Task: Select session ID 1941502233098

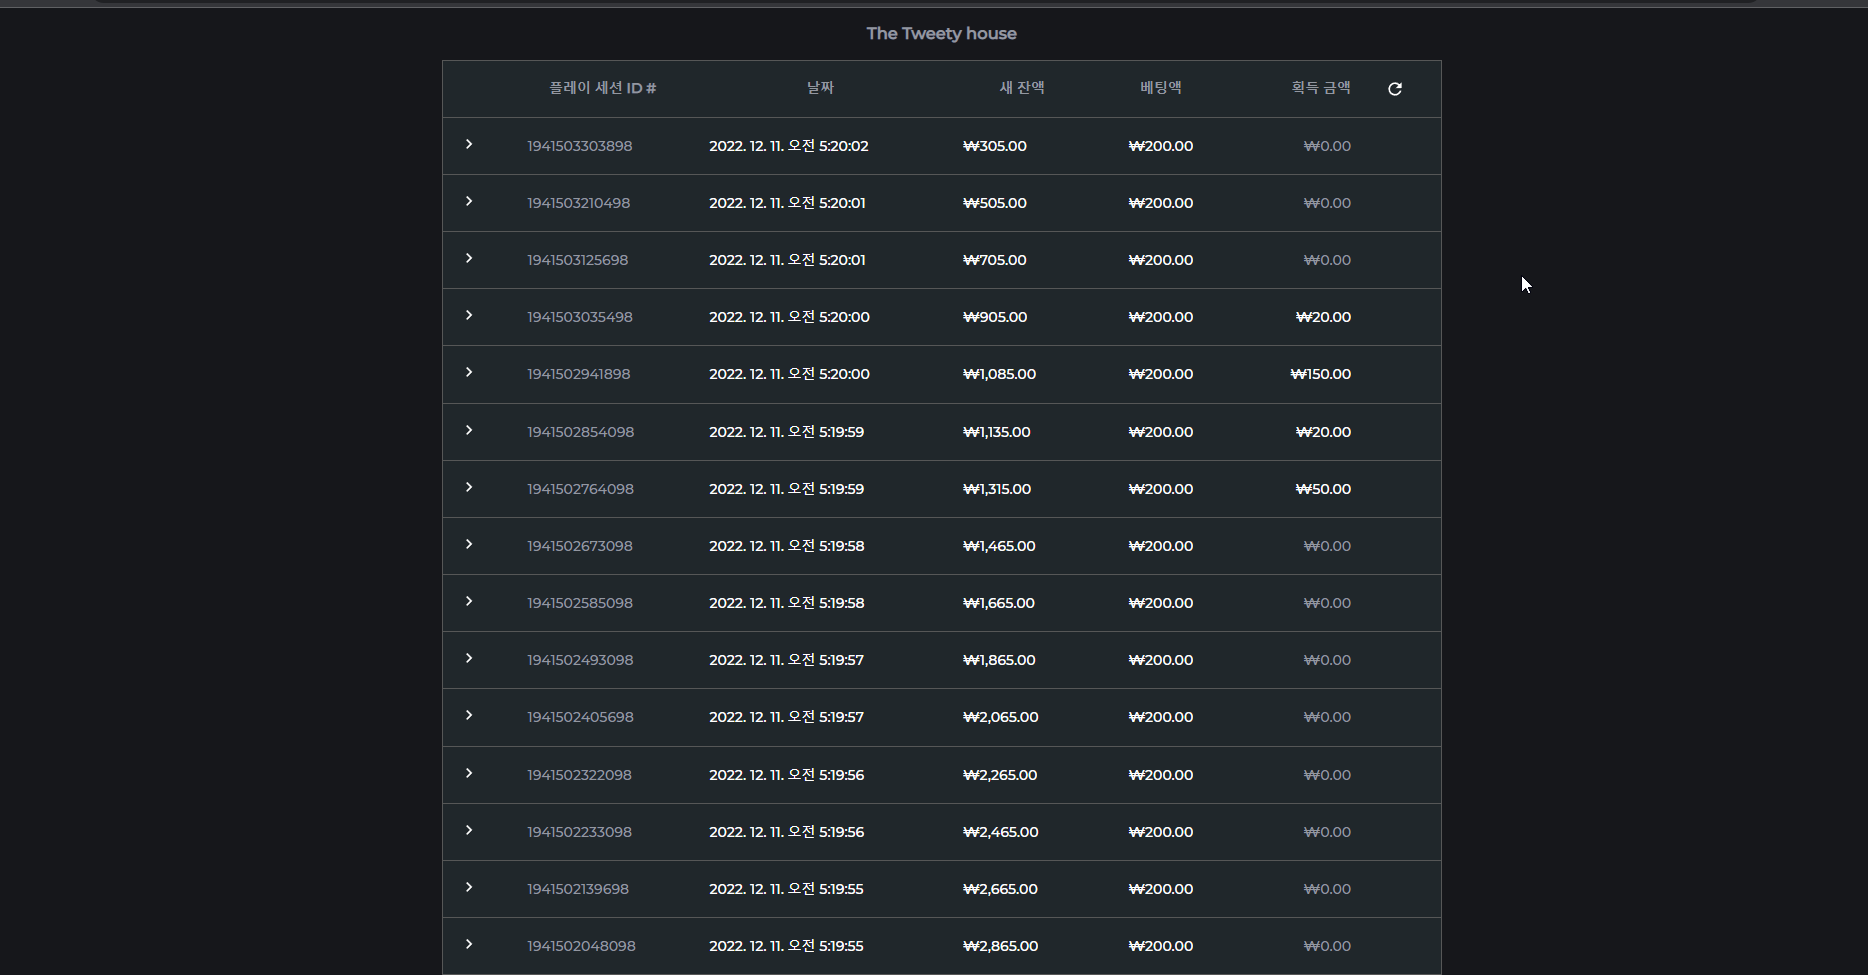Action: (x=580, y=832)
